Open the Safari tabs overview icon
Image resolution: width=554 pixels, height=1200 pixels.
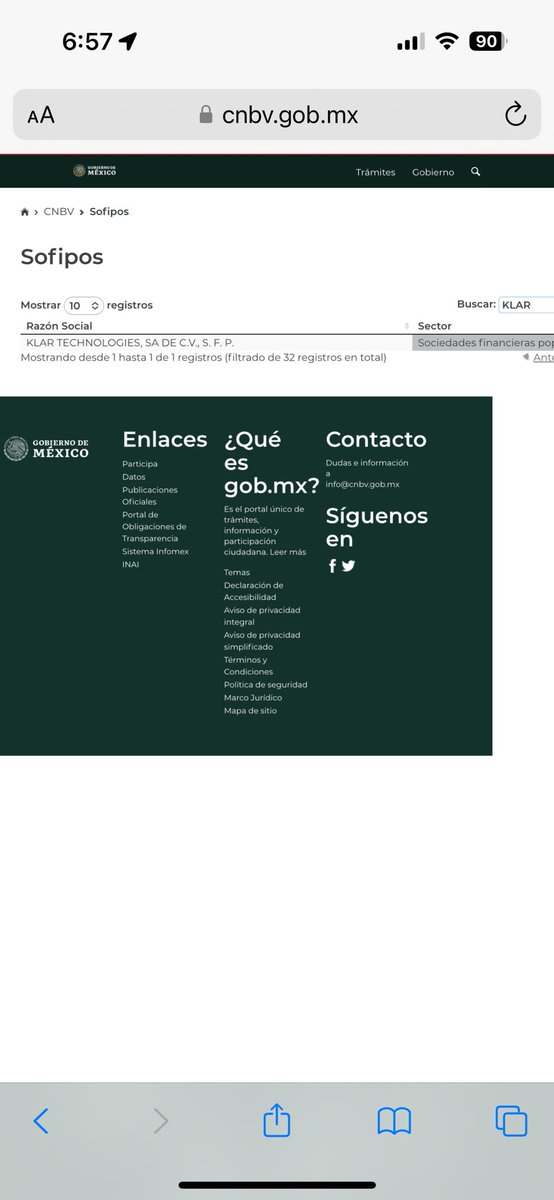[x=511, y=1120]
